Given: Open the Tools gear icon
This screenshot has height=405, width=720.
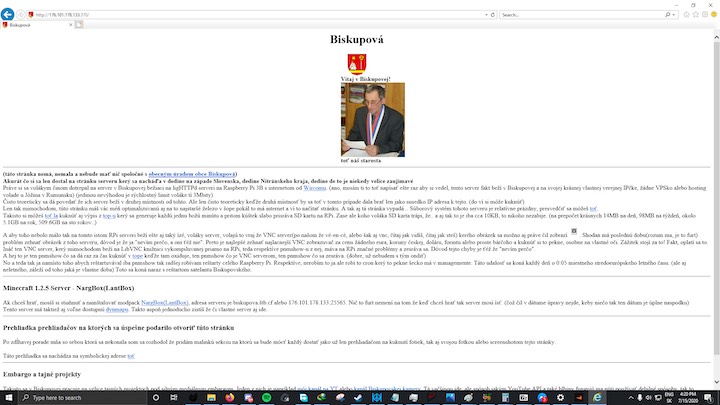Looking at the screenshot, I should 705,15.
